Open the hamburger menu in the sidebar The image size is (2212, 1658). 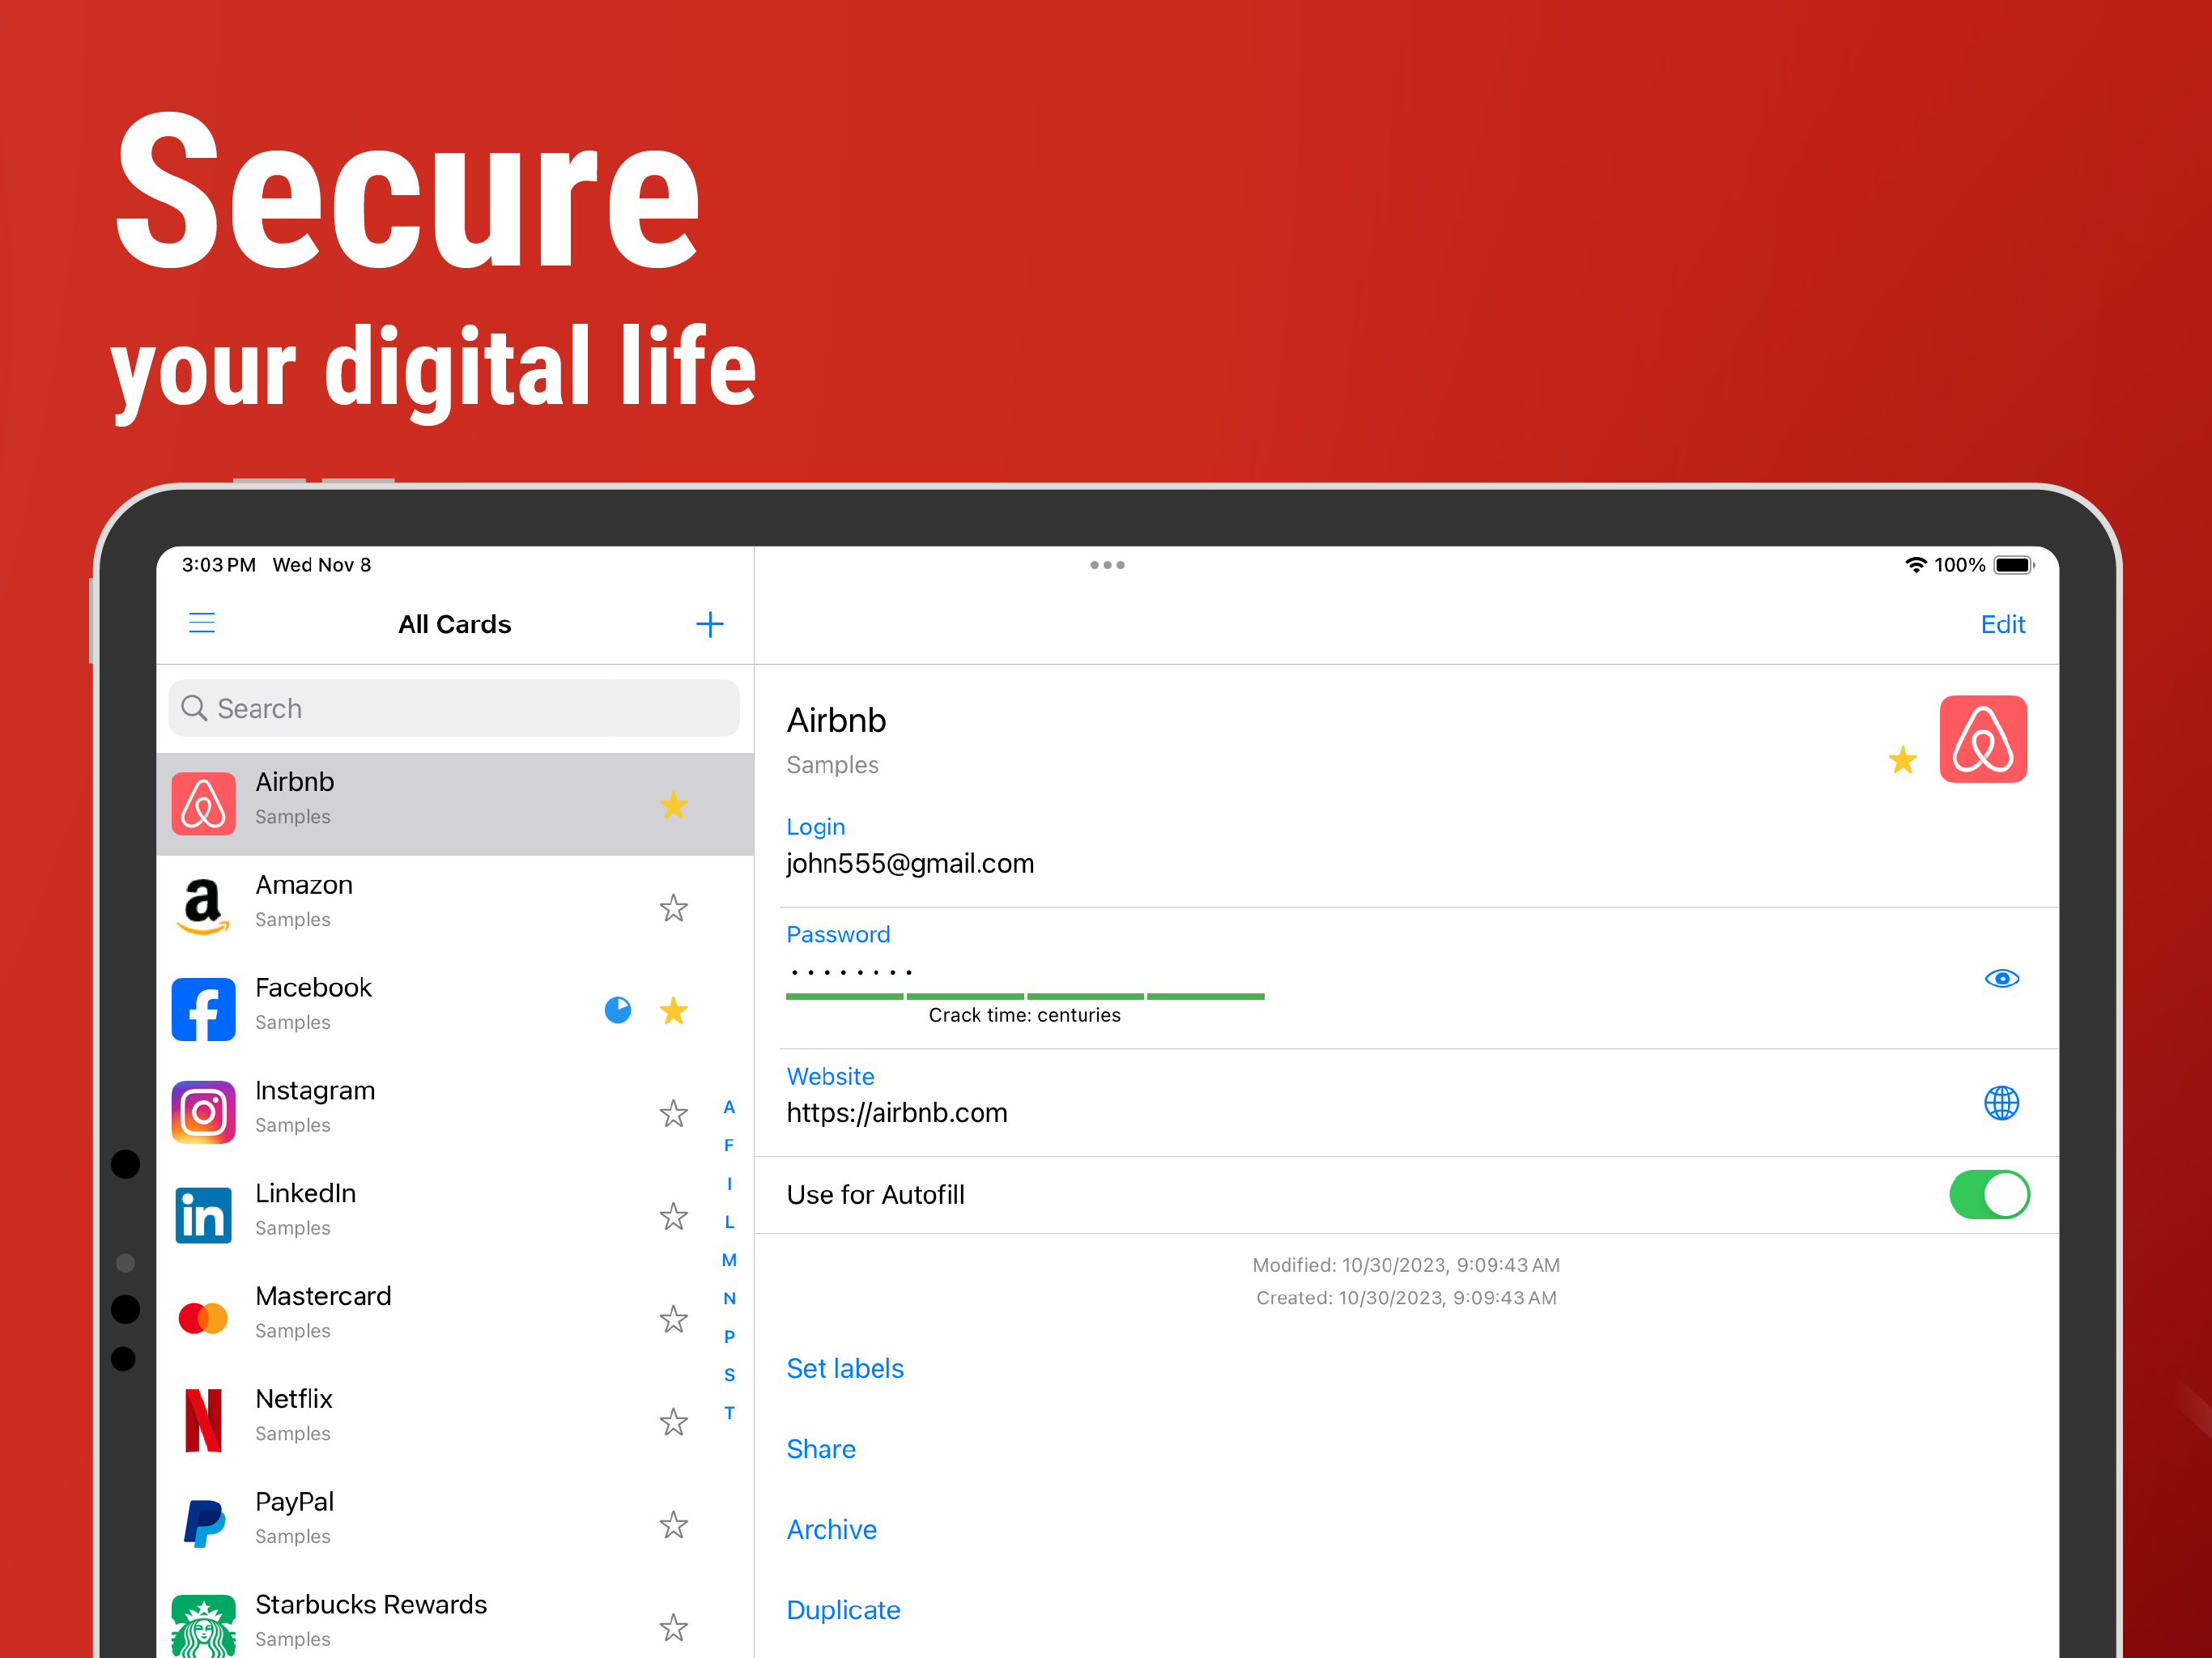click(202, 623)
